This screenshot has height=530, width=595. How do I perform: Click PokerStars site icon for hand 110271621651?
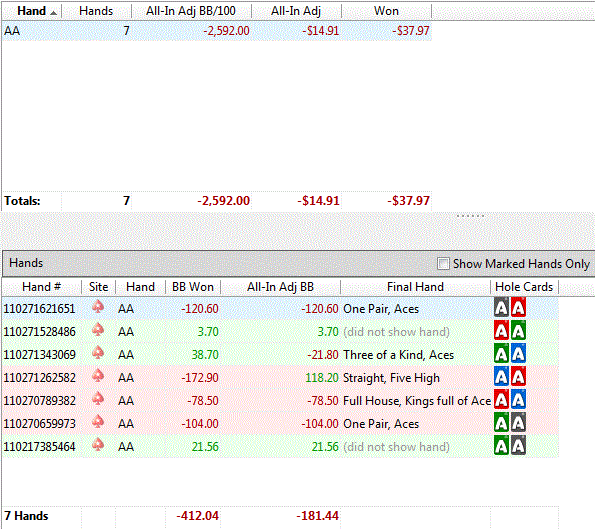pyautogui.click(x=98, y=307)
